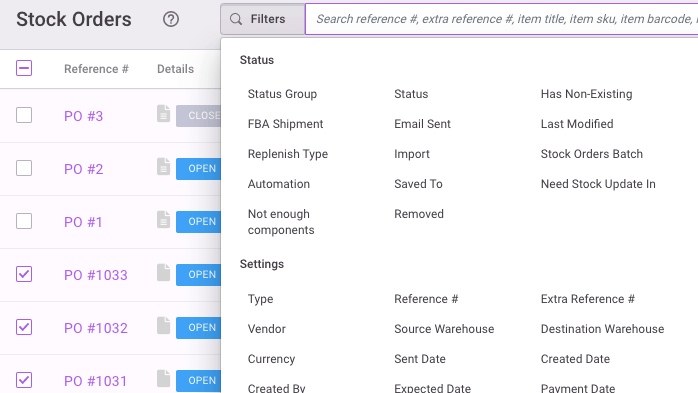Add the Vendor filter

pyautogui.click(x=267, y=329)
